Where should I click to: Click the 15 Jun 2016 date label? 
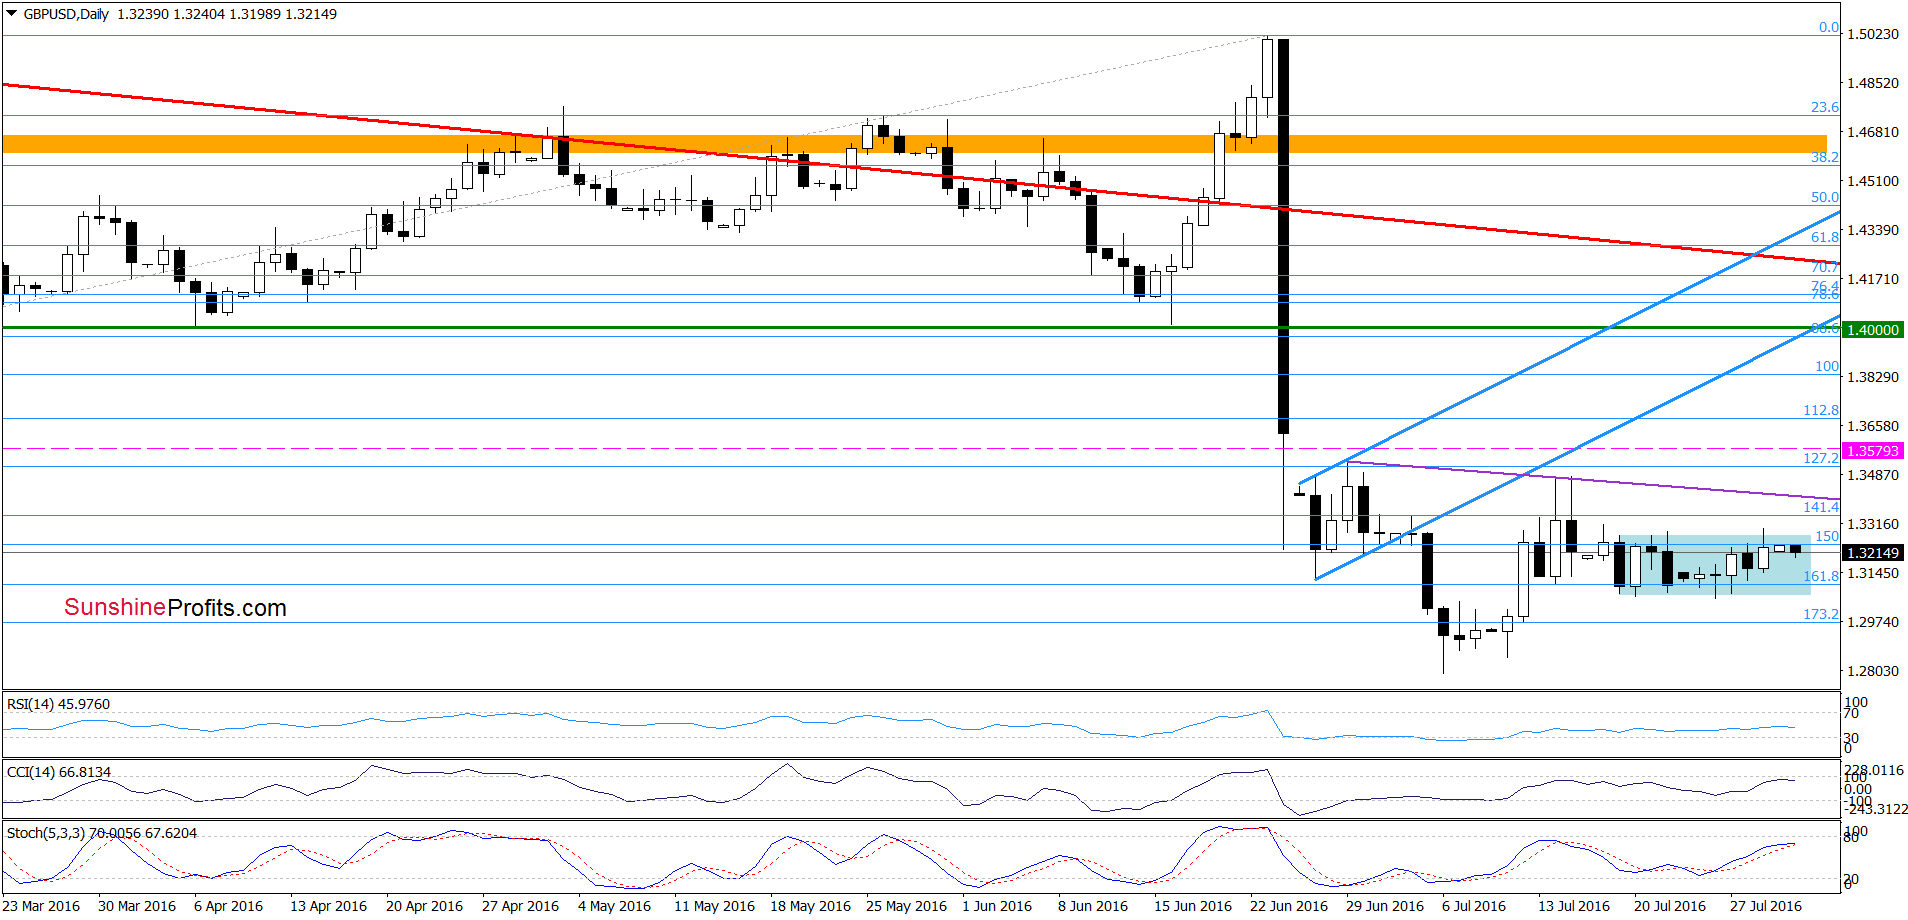click(1193, 906)
